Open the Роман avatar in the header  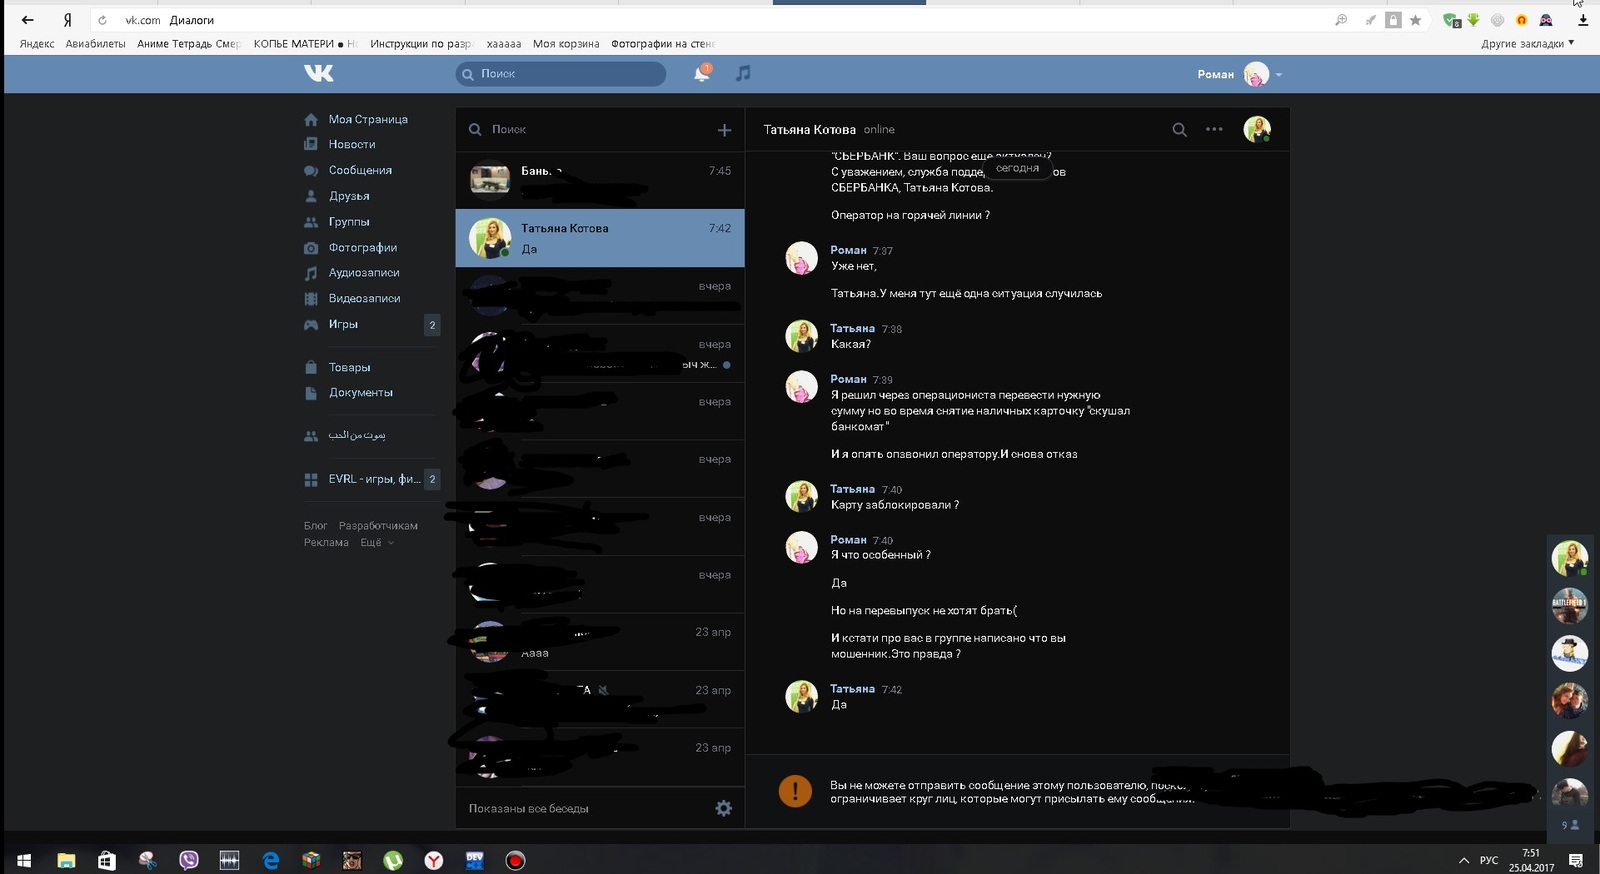(x=1256, y=74)
